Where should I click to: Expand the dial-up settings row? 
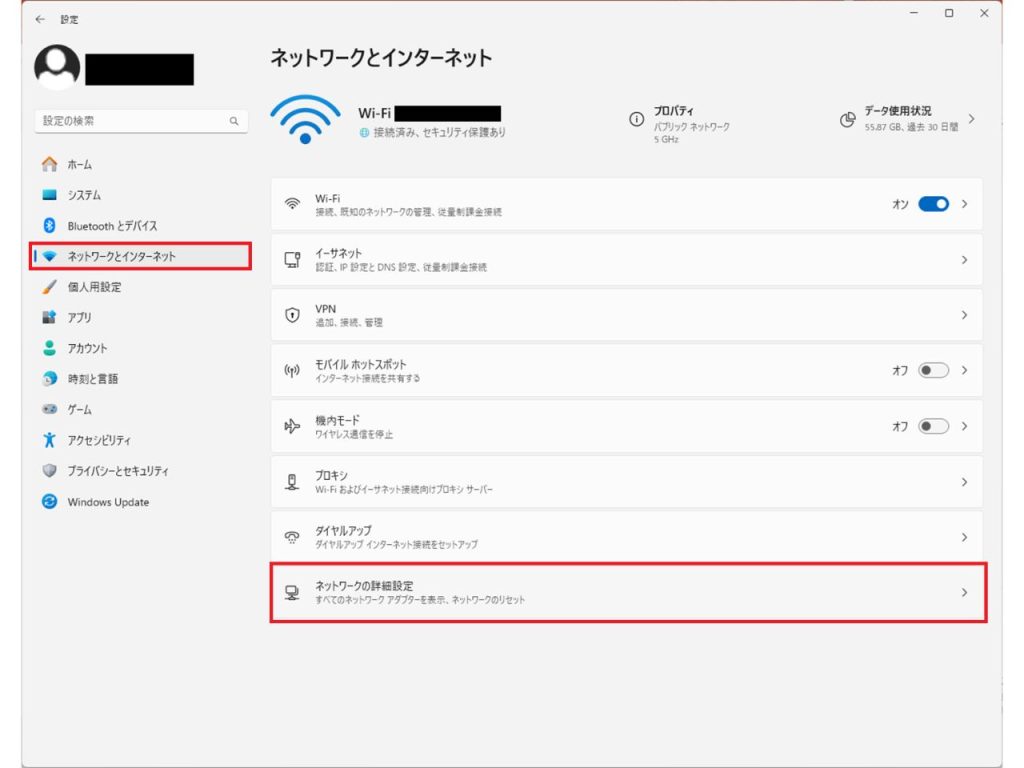(x=964, y=537)
